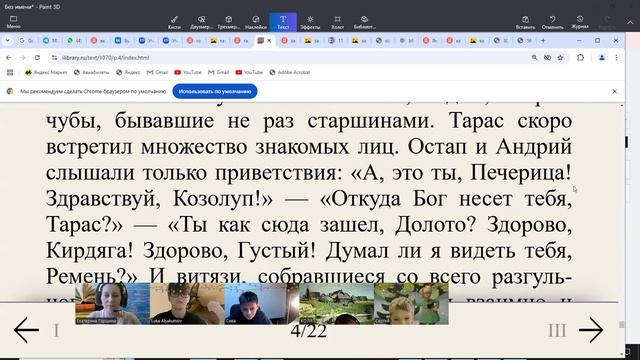The height and width of the screenshot is (360, 640).
Task: Open a new Chrome tab
Action: (x=543, y=40)
